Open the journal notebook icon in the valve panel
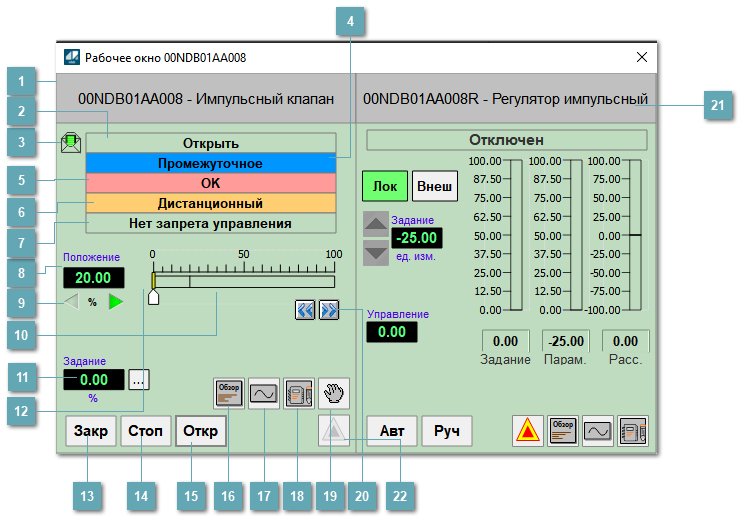Screen dimensions: 743x521 (x=299, y=393)
